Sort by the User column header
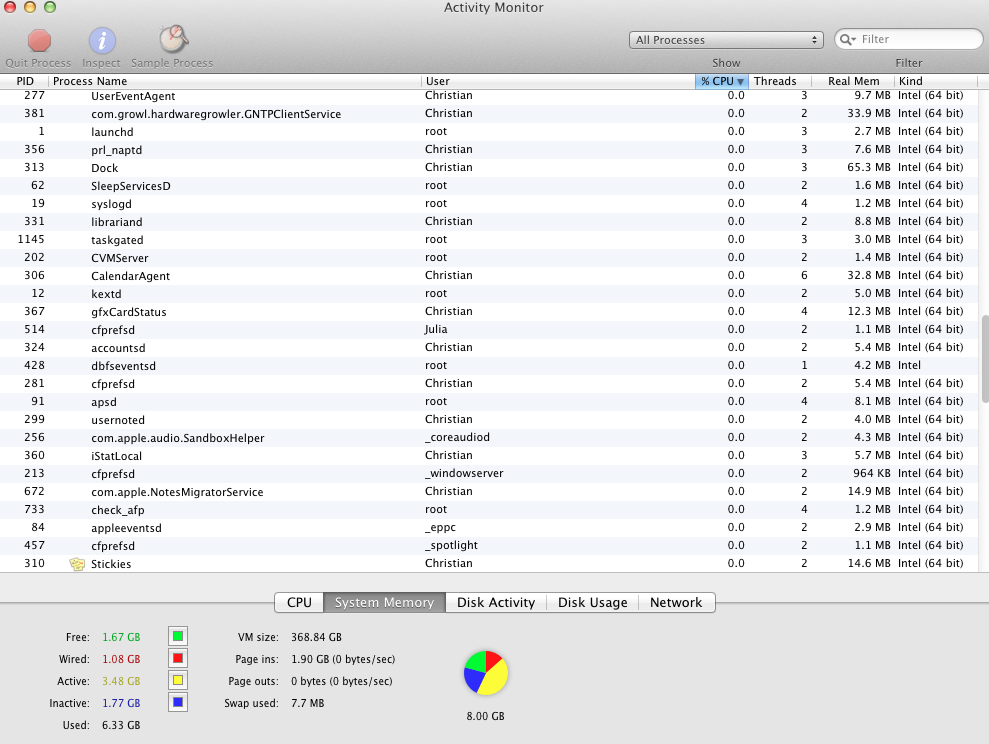The width and height of the screenshot is (989, 744). pyautogui.click(x=558, y=81)
